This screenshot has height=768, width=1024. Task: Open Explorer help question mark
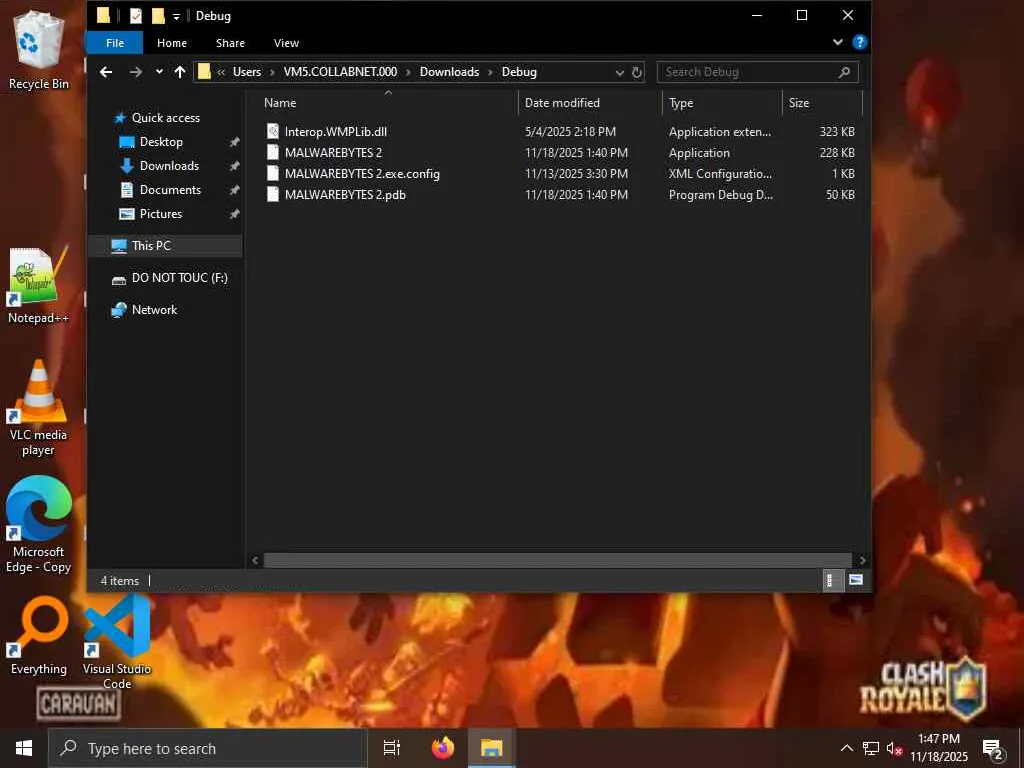click(859, 42)
